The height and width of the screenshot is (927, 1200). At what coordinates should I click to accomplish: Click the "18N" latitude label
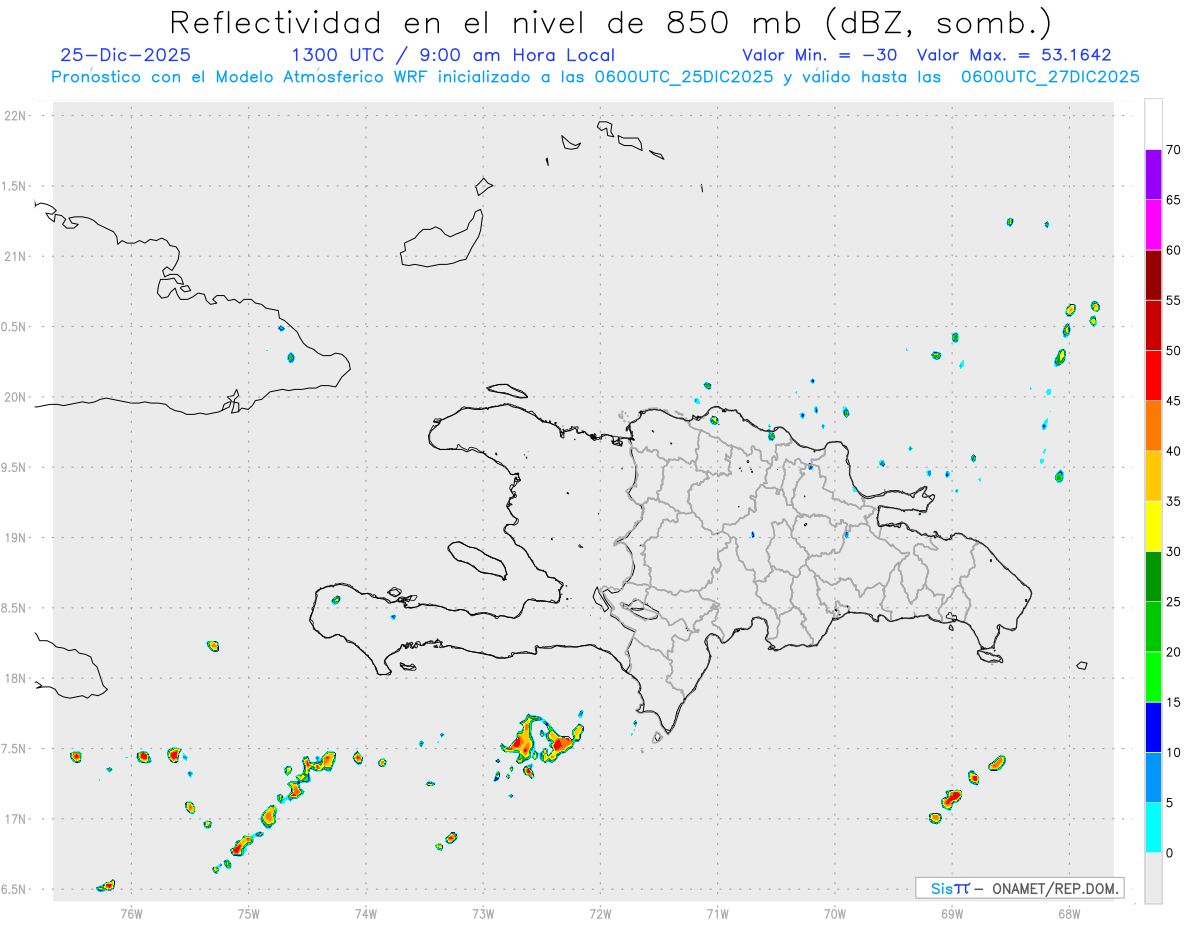(17, 678)
